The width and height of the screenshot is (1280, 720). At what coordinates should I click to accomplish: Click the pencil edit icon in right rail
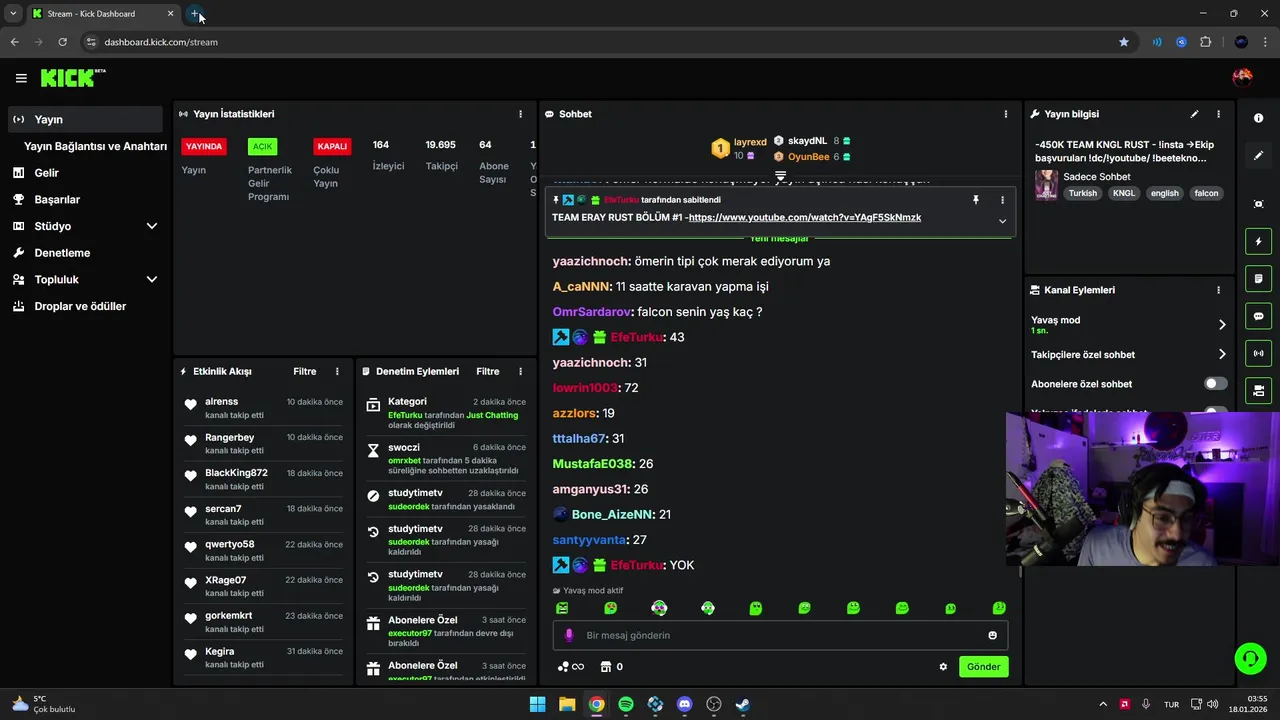(x=1258, y=156)
